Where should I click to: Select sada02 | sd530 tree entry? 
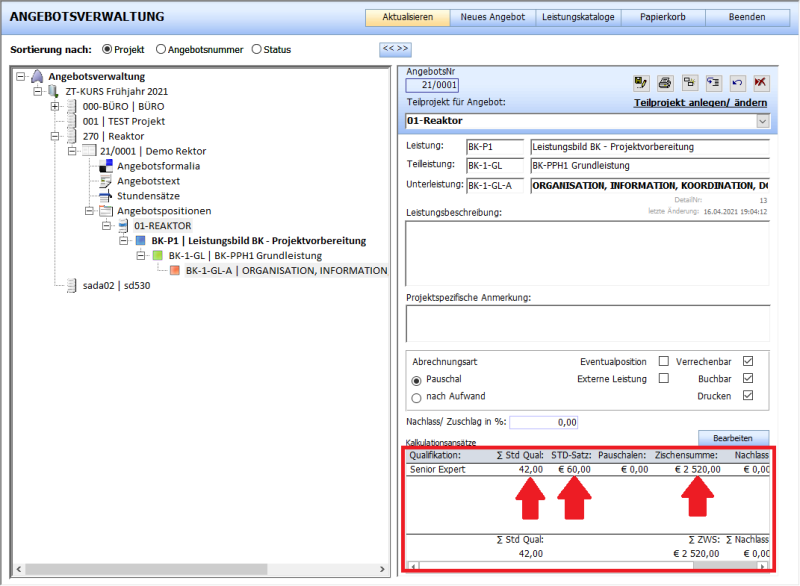116,286
